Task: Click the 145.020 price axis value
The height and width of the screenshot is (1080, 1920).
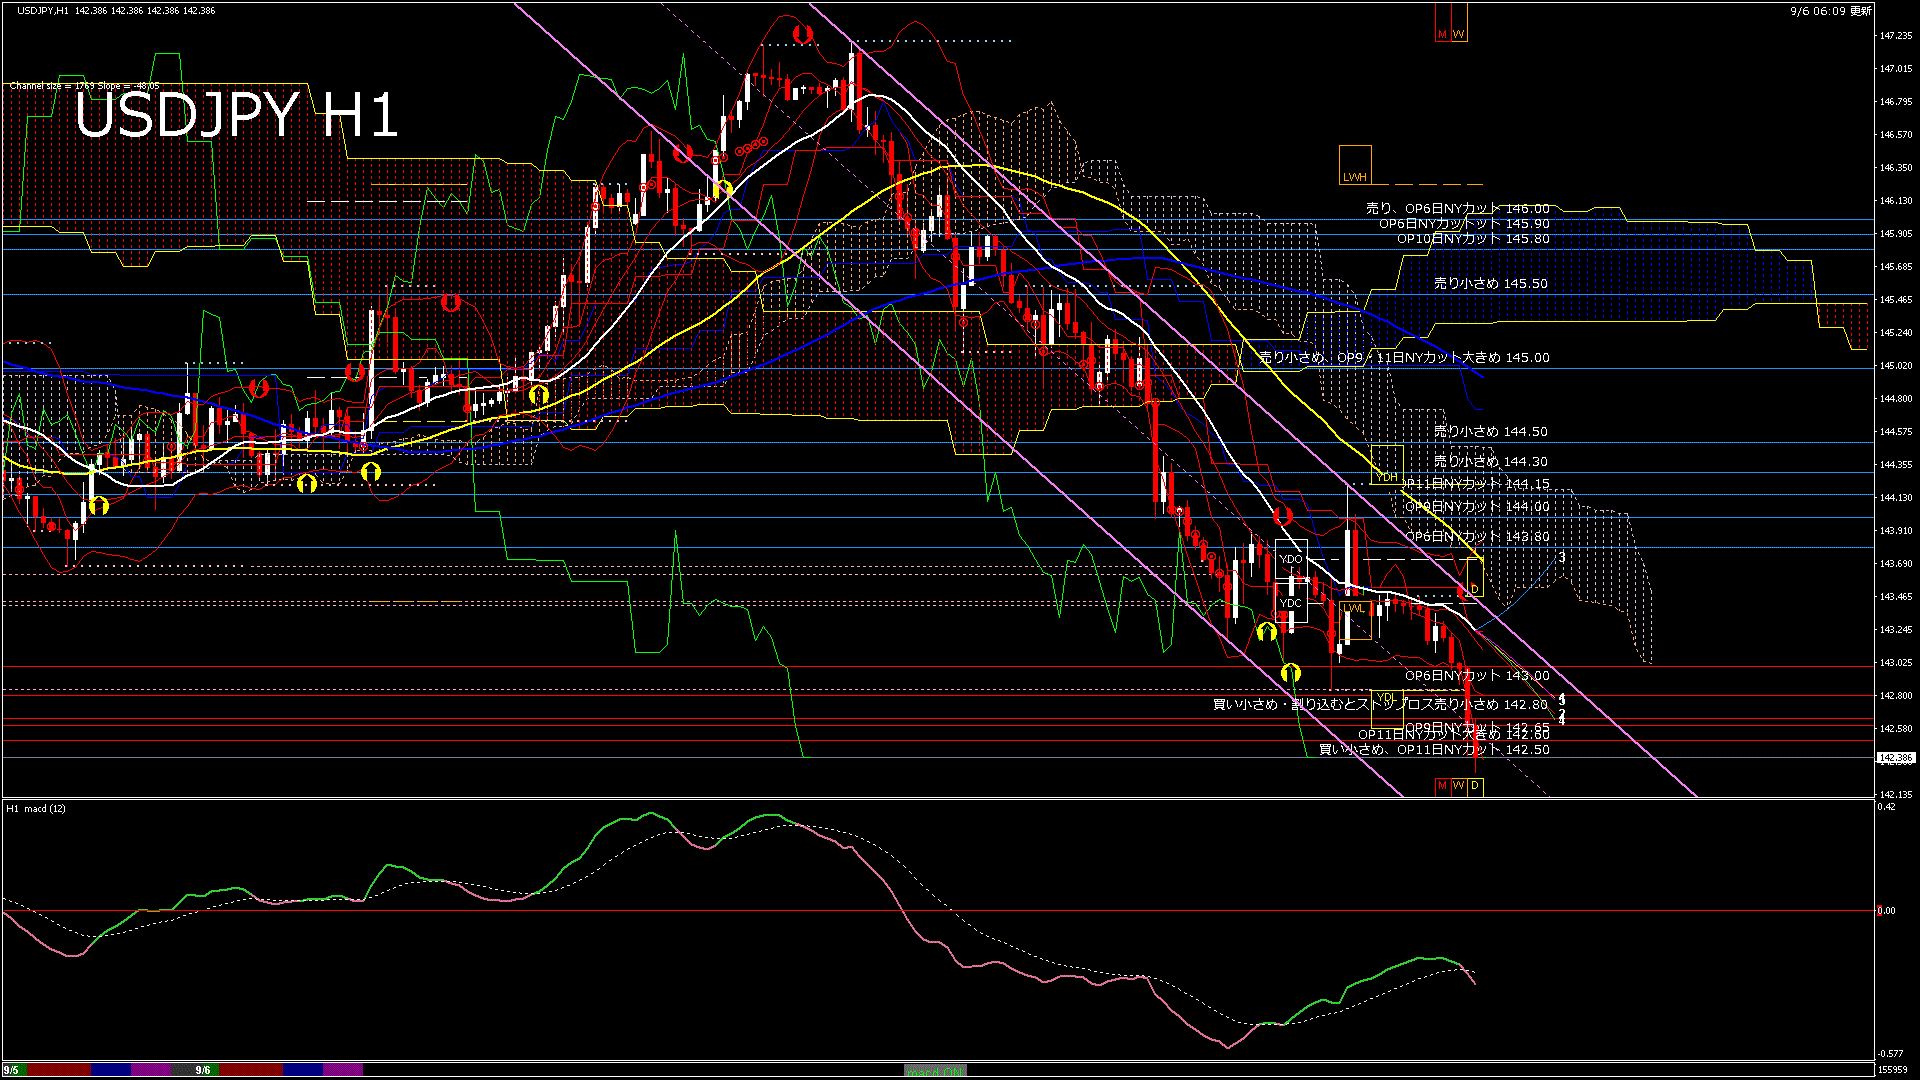Action: (x=1896, y=365)
